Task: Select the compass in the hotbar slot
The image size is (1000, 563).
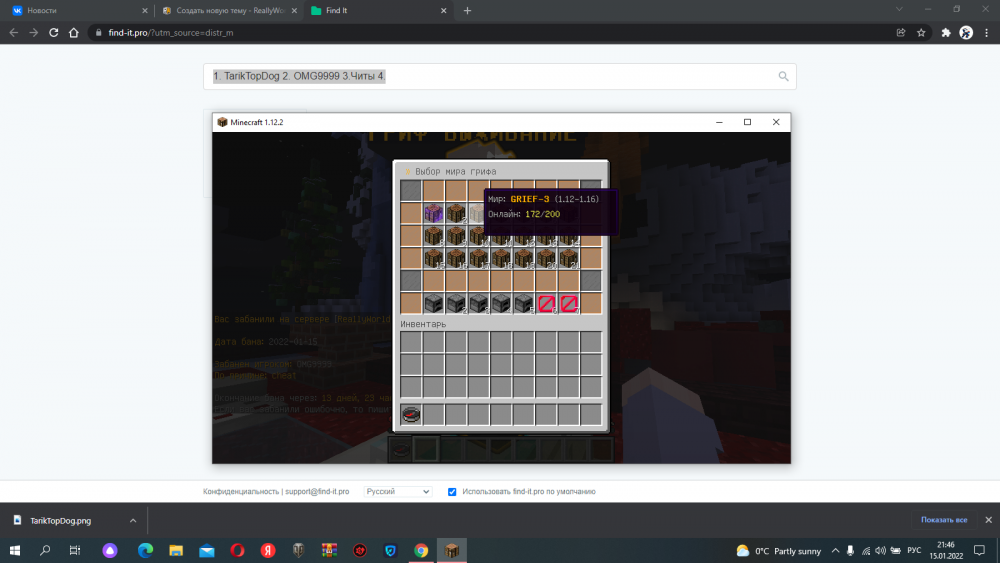Action: 411,414
